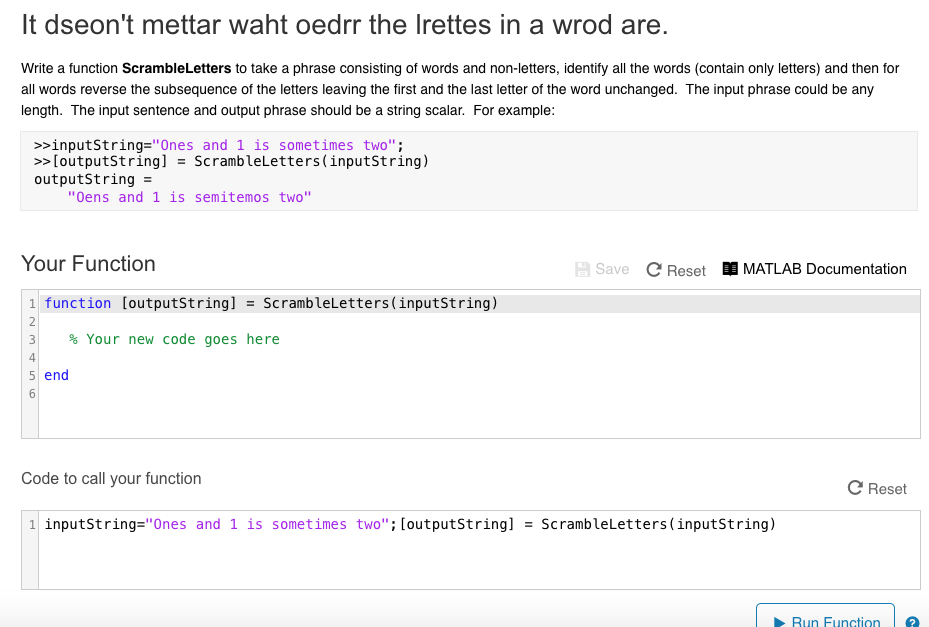This screenshot has height=627, width=929.
Task: Click line number 3 in the editor
Action: click(x=31, y=339)
